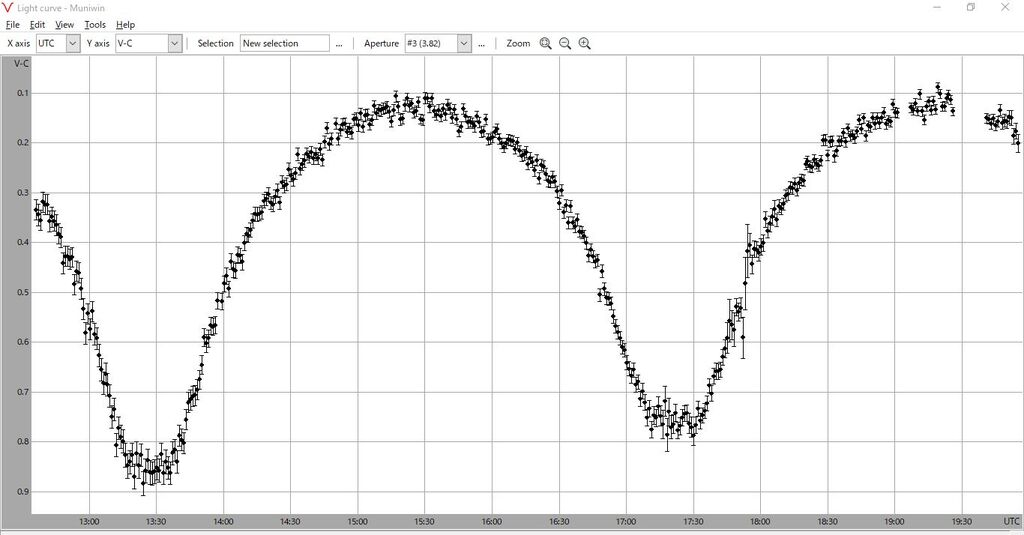
Task: Expand the Y axis V-C dropdown
Action: click(x=174, y=43)
